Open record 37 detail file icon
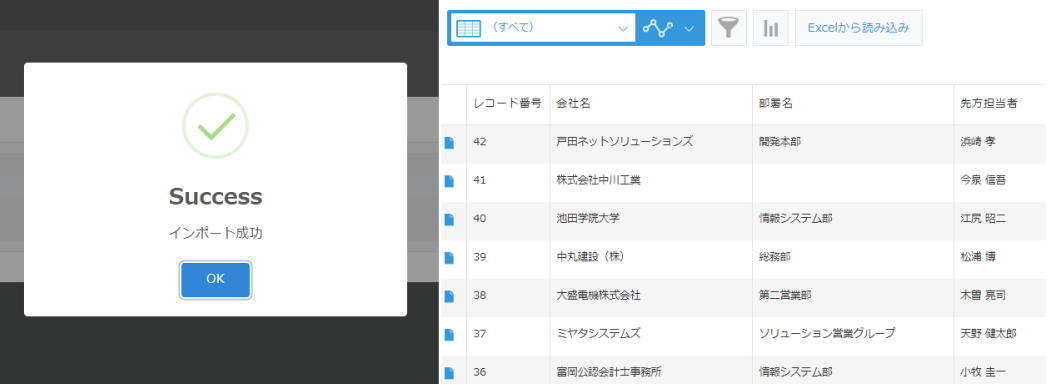The height and width of the screenshot is (385, 1048). pos(449,334)
